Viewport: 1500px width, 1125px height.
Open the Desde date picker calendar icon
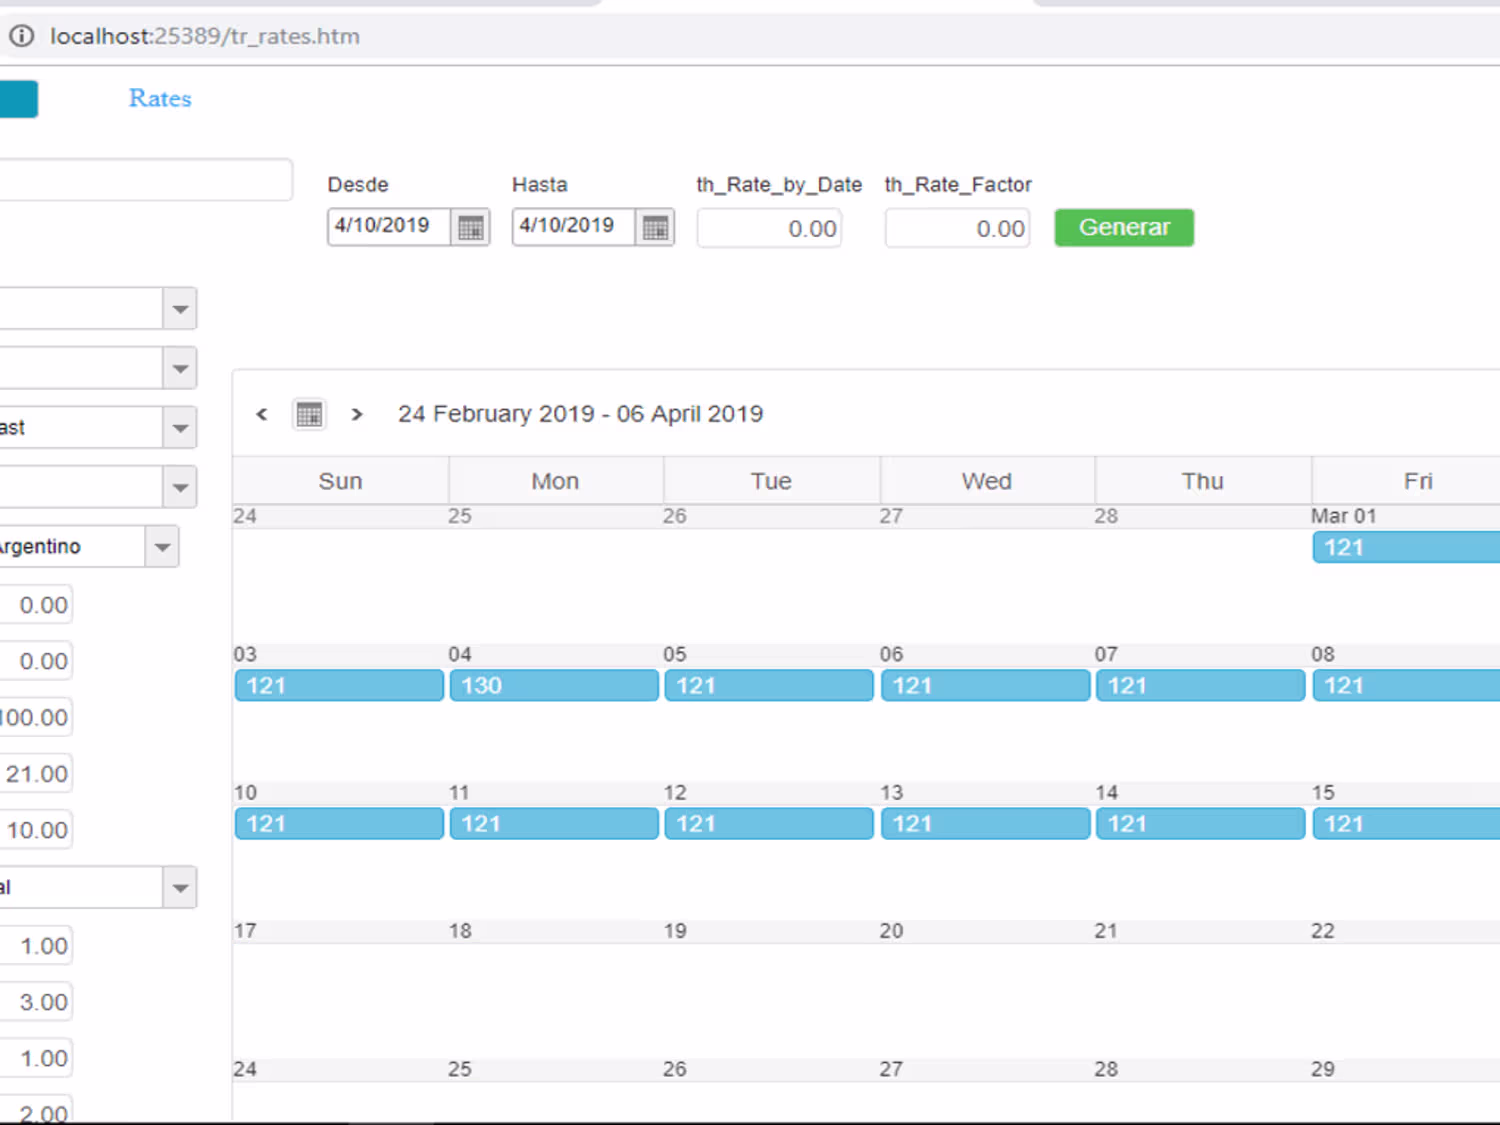click(470, 228)
